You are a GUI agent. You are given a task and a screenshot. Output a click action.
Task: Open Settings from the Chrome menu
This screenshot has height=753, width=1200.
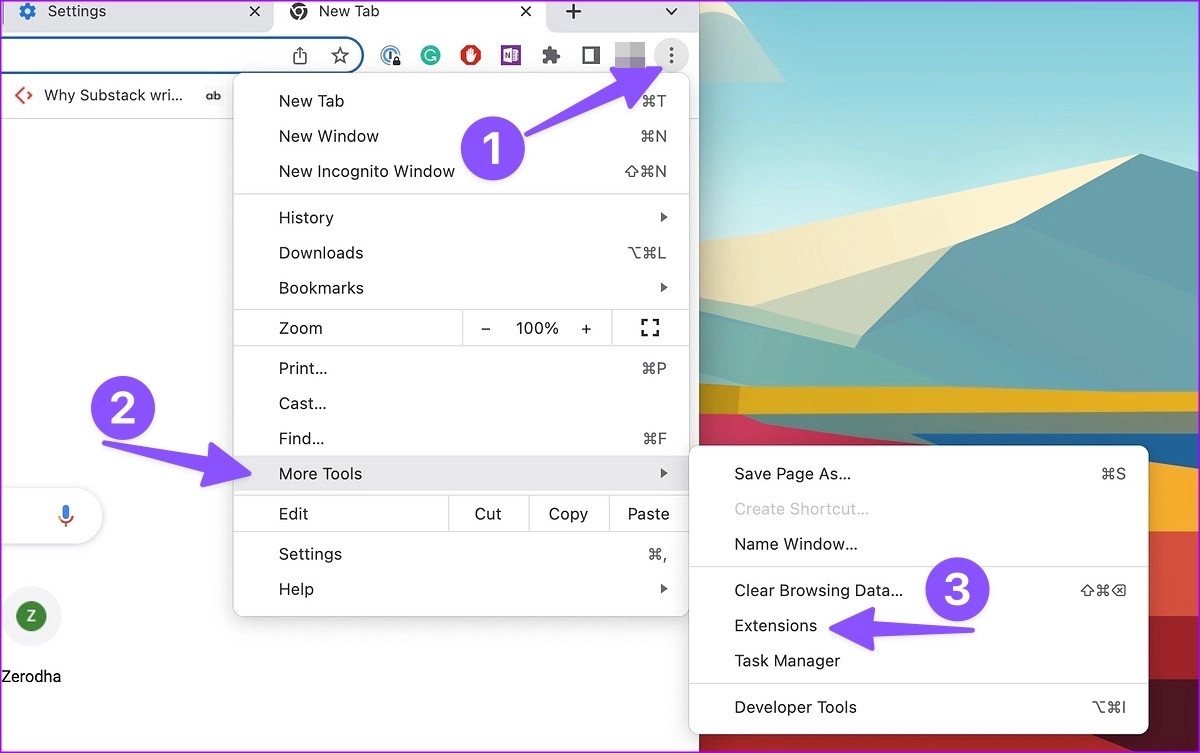pos(461,554)
